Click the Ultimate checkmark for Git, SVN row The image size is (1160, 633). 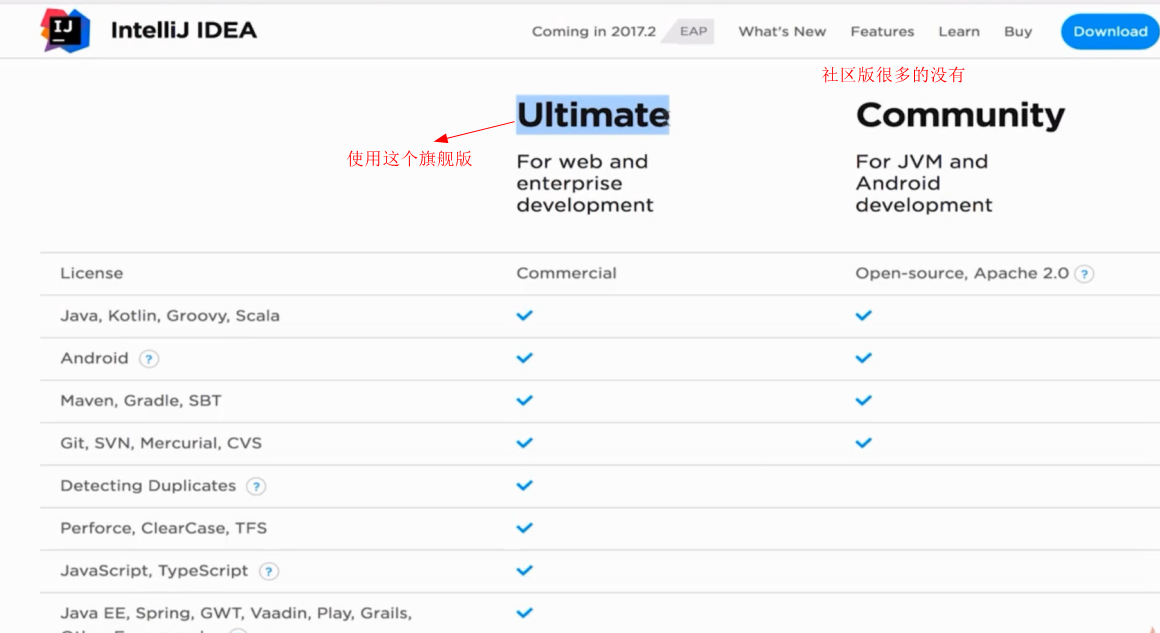(525, 443)
